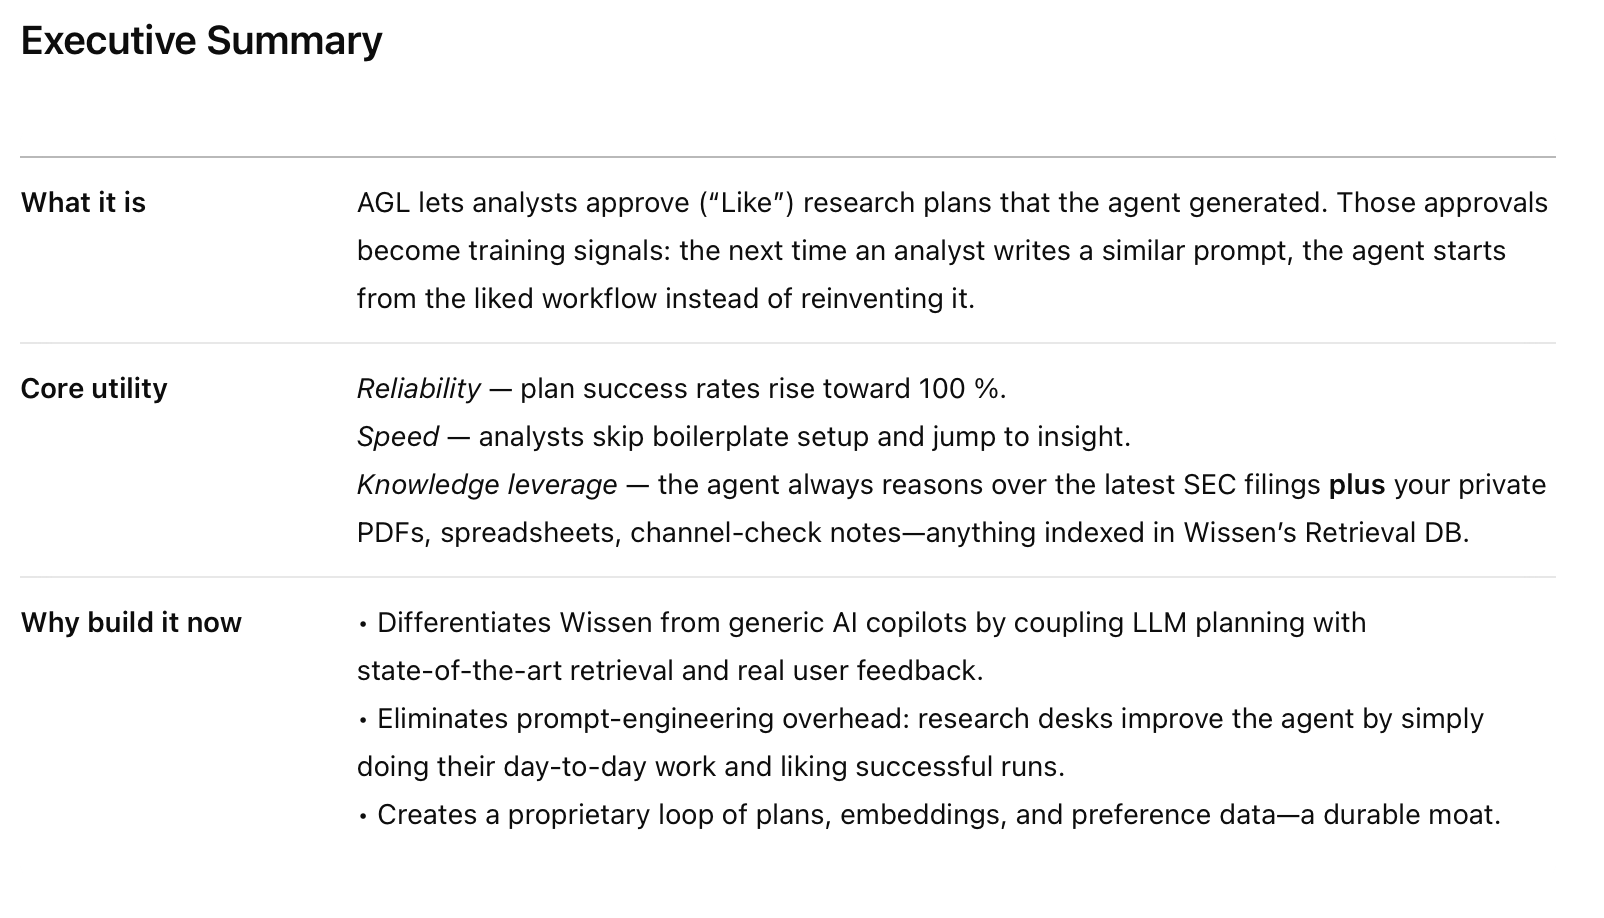The height and width of the screenshot is (918, 1604).
Task: Click the phrase 'Wissen's Retrieval DB'
Action: pyautogui.click(x=1323, y=533)
